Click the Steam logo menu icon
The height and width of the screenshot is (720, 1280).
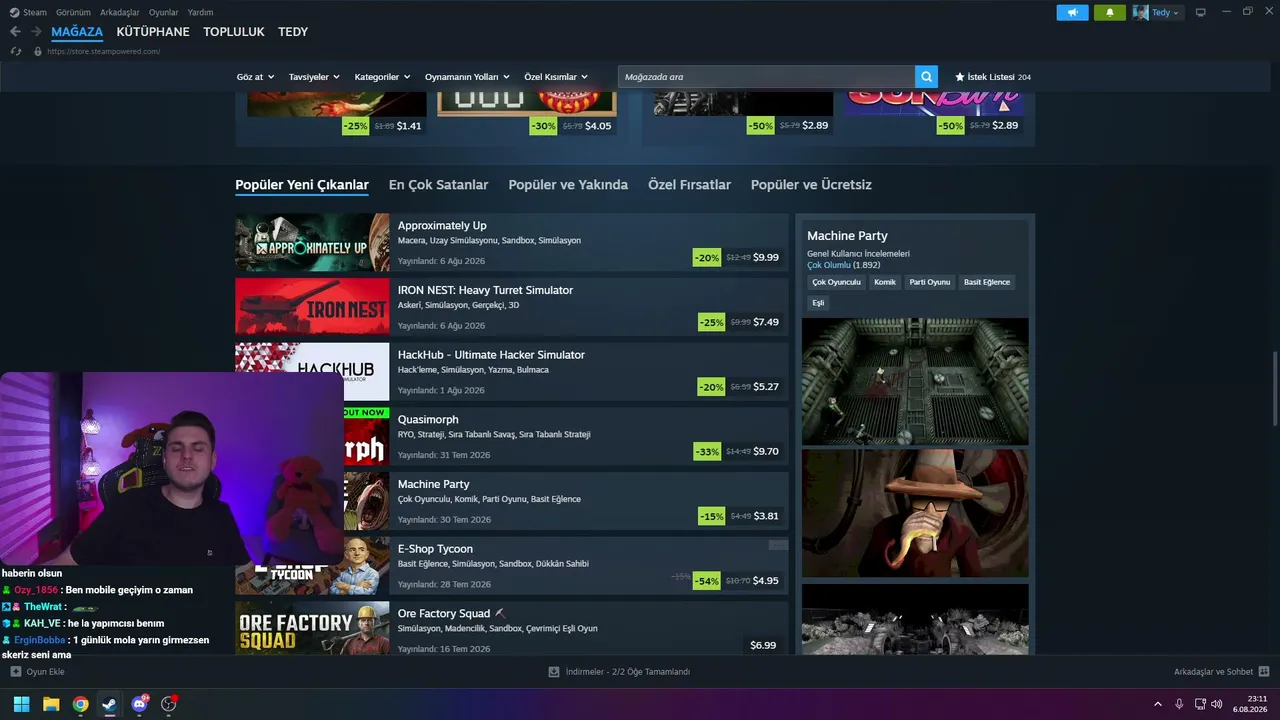coord(14,12)
